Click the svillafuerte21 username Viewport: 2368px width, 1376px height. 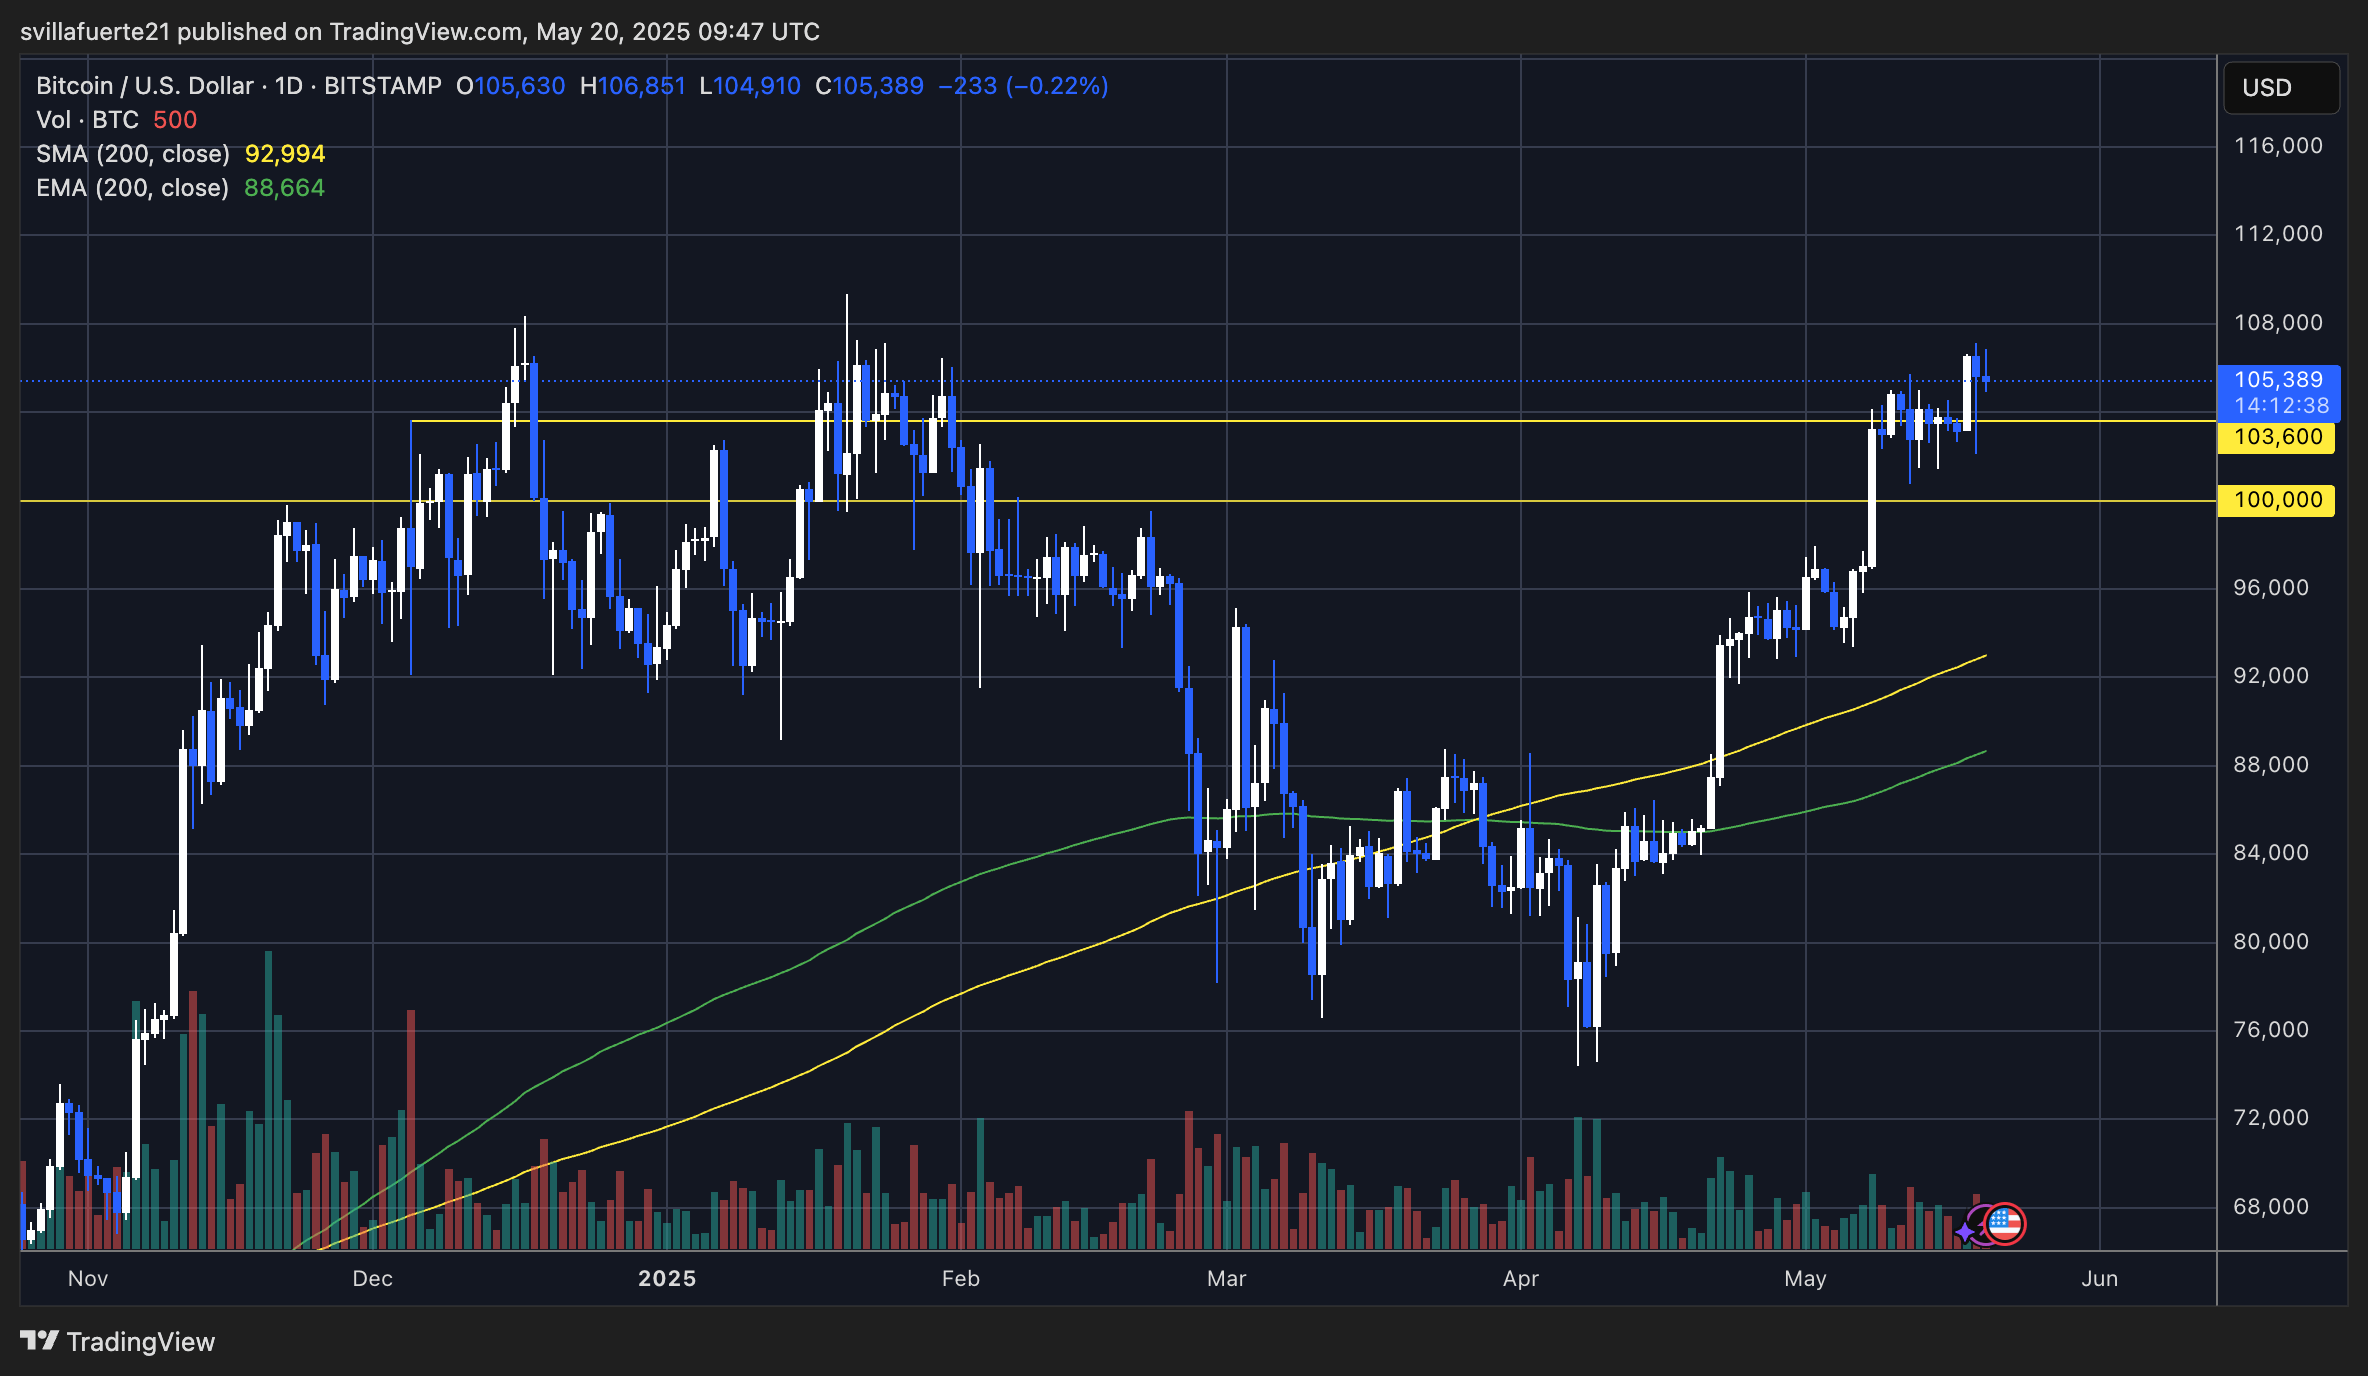94,31
